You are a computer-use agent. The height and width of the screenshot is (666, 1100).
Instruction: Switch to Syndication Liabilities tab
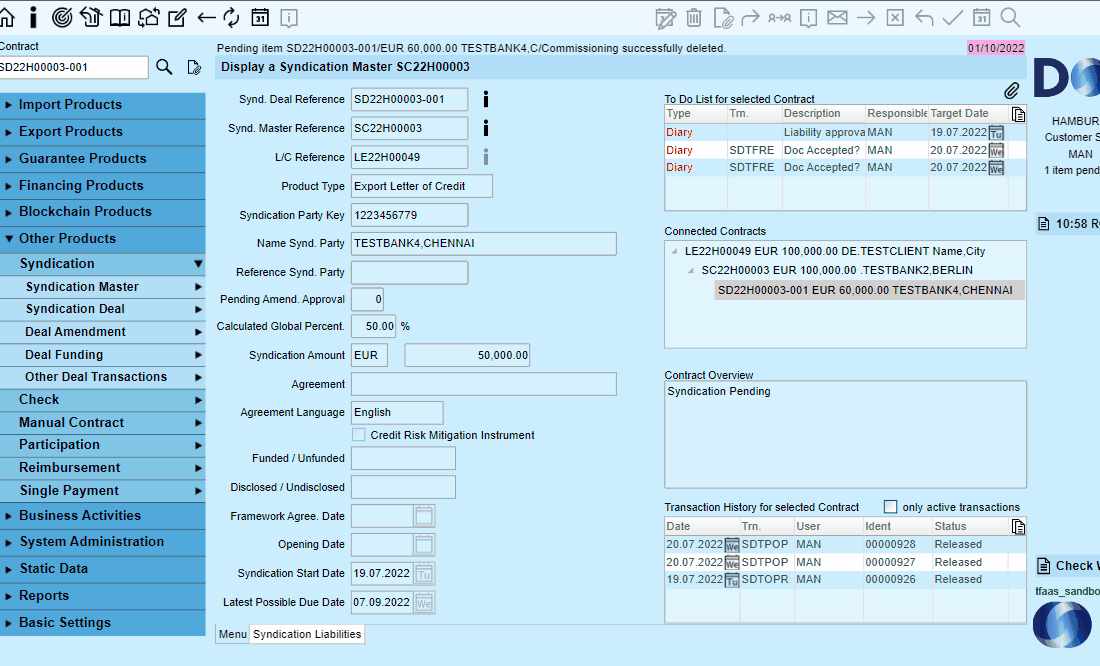click(x=307, y=634)
